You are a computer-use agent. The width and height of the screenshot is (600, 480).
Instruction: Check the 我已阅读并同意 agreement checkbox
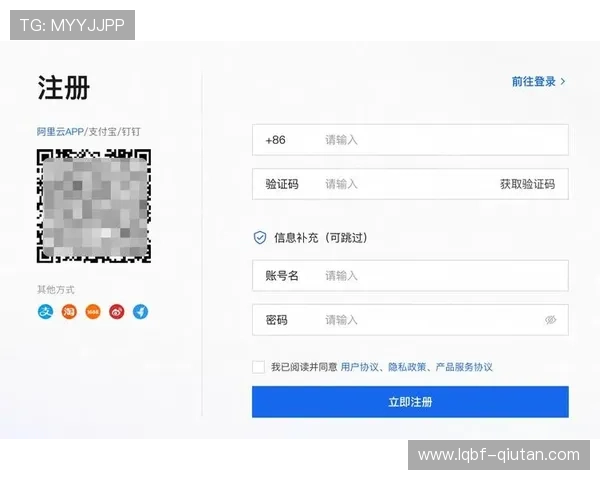click(259, 367)
